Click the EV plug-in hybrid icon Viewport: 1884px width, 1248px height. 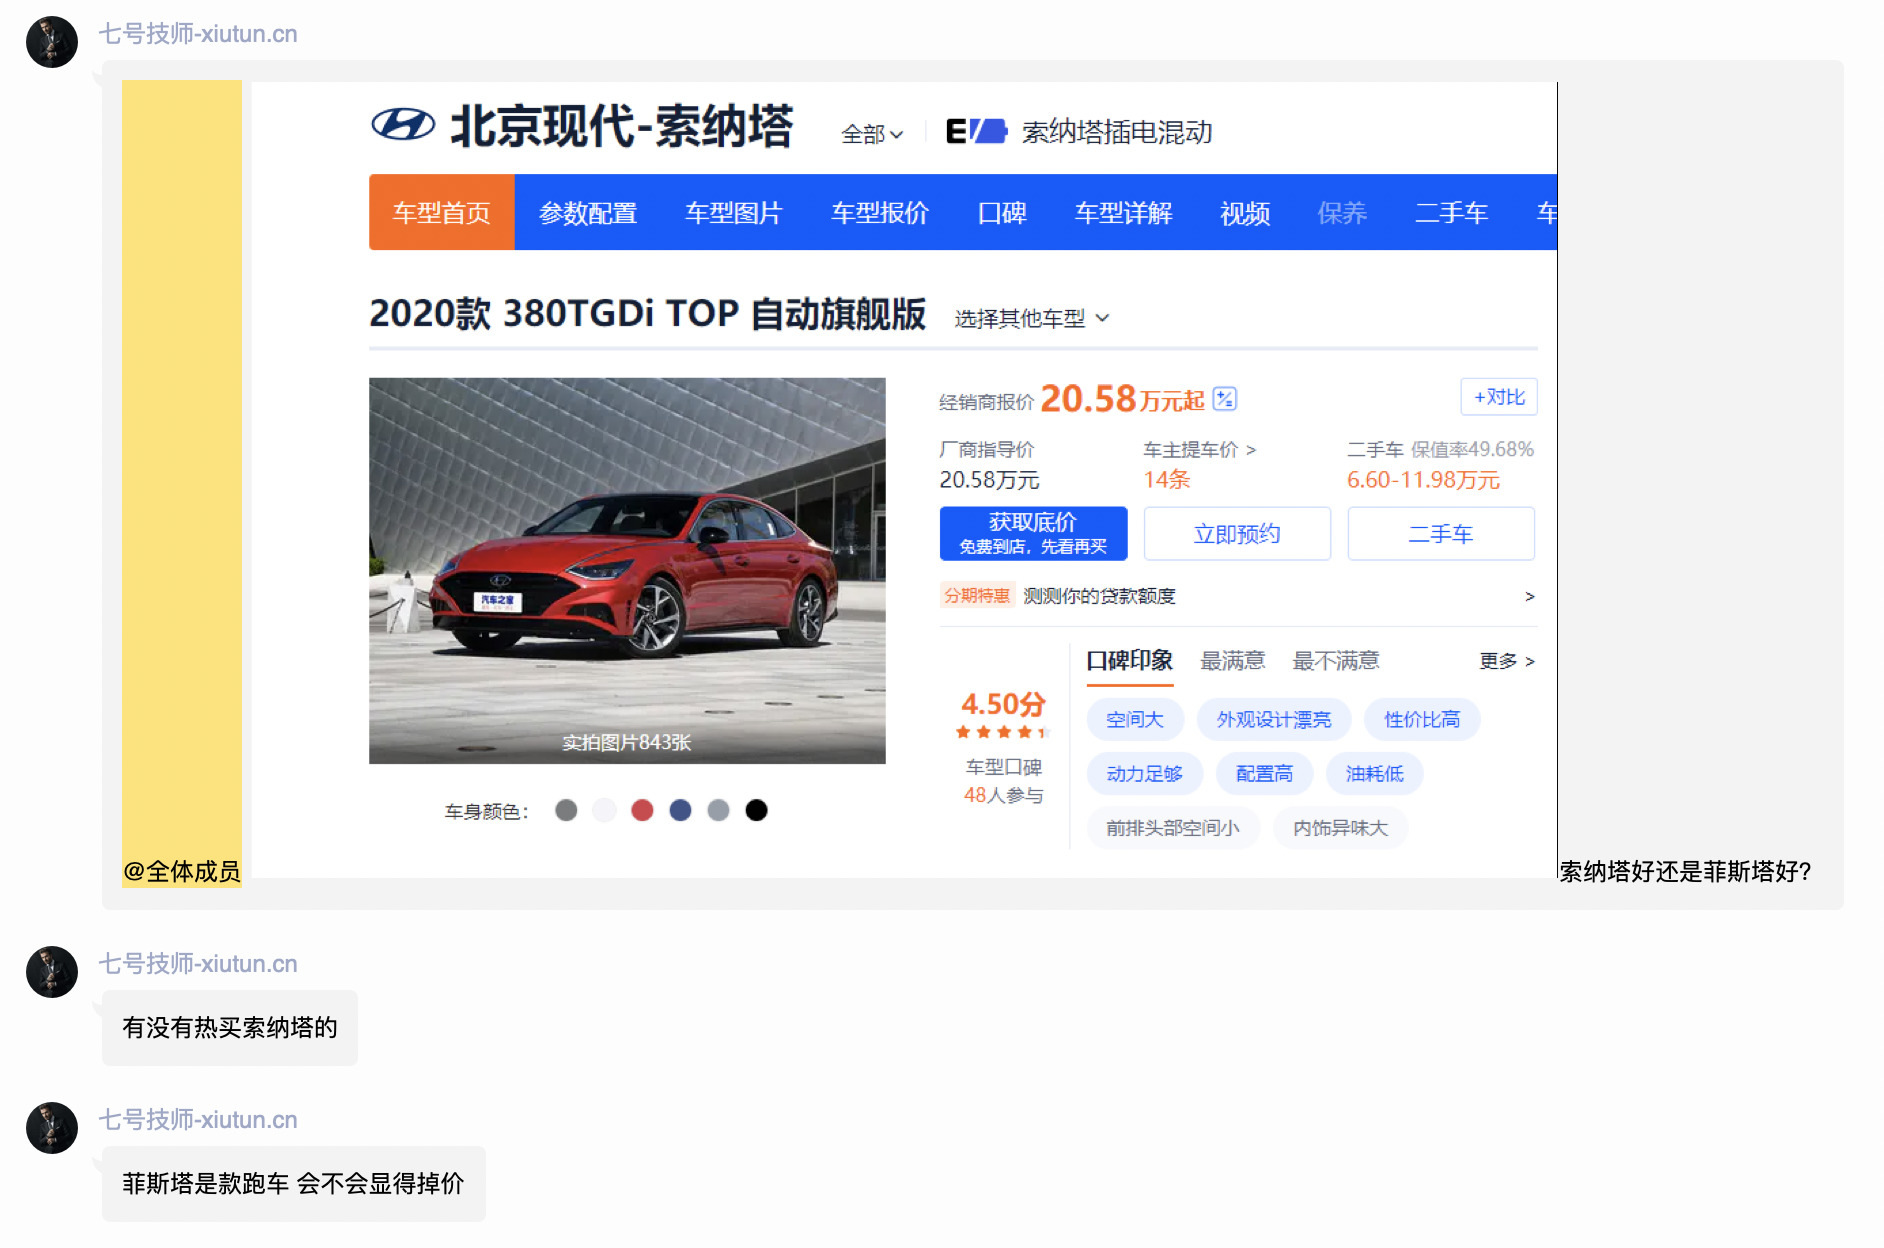point(975,131)
